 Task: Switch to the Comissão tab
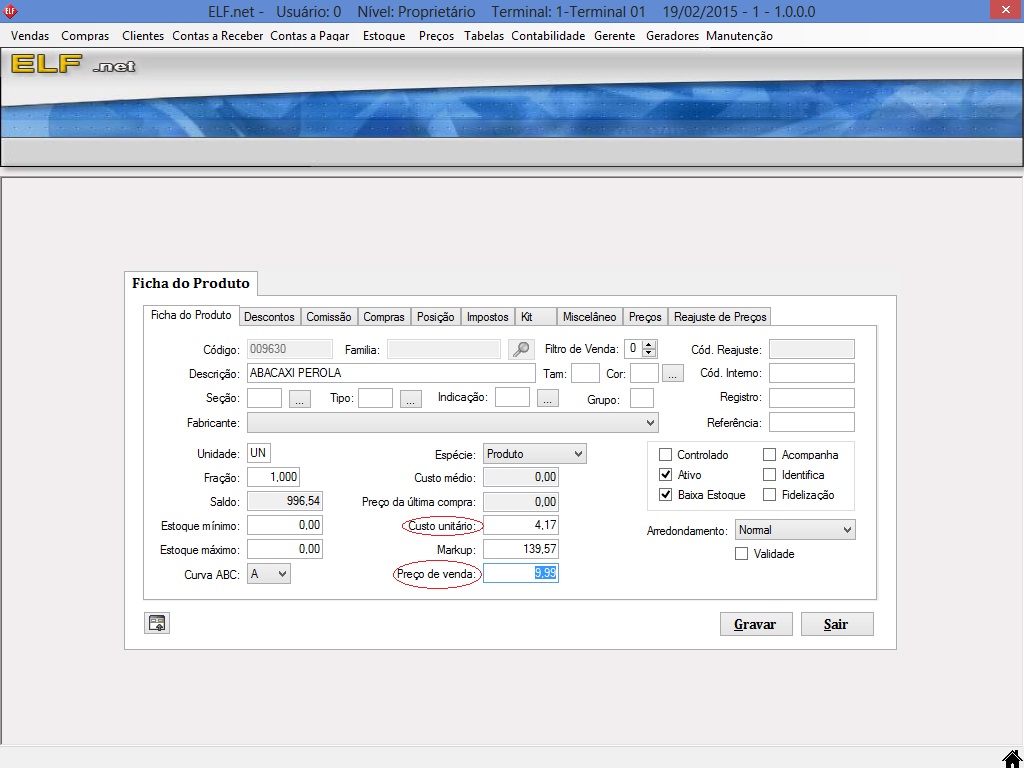328,317
